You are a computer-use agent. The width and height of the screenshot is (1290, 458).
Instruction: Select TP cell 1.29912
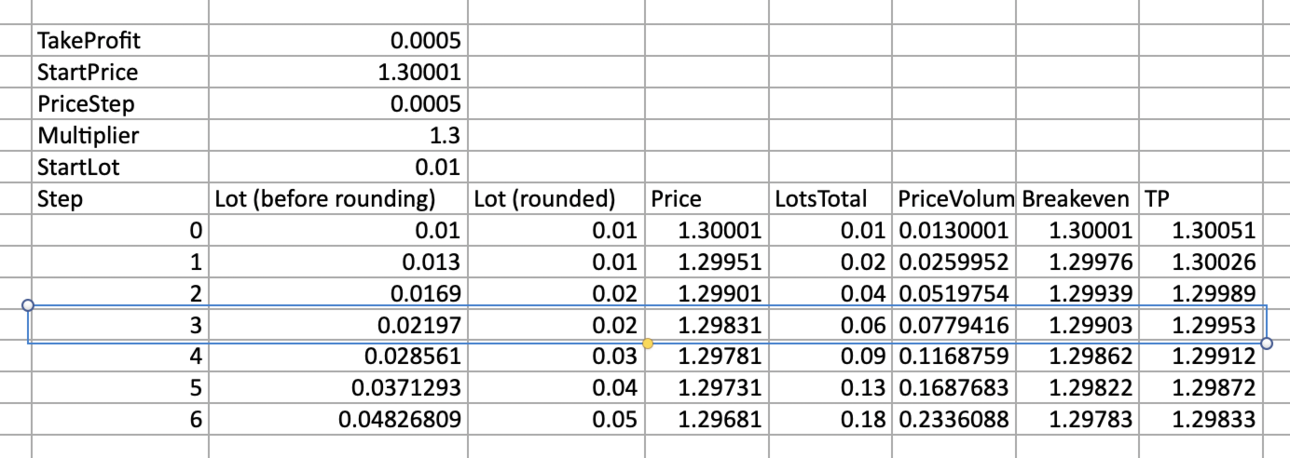coord(1202,356)
